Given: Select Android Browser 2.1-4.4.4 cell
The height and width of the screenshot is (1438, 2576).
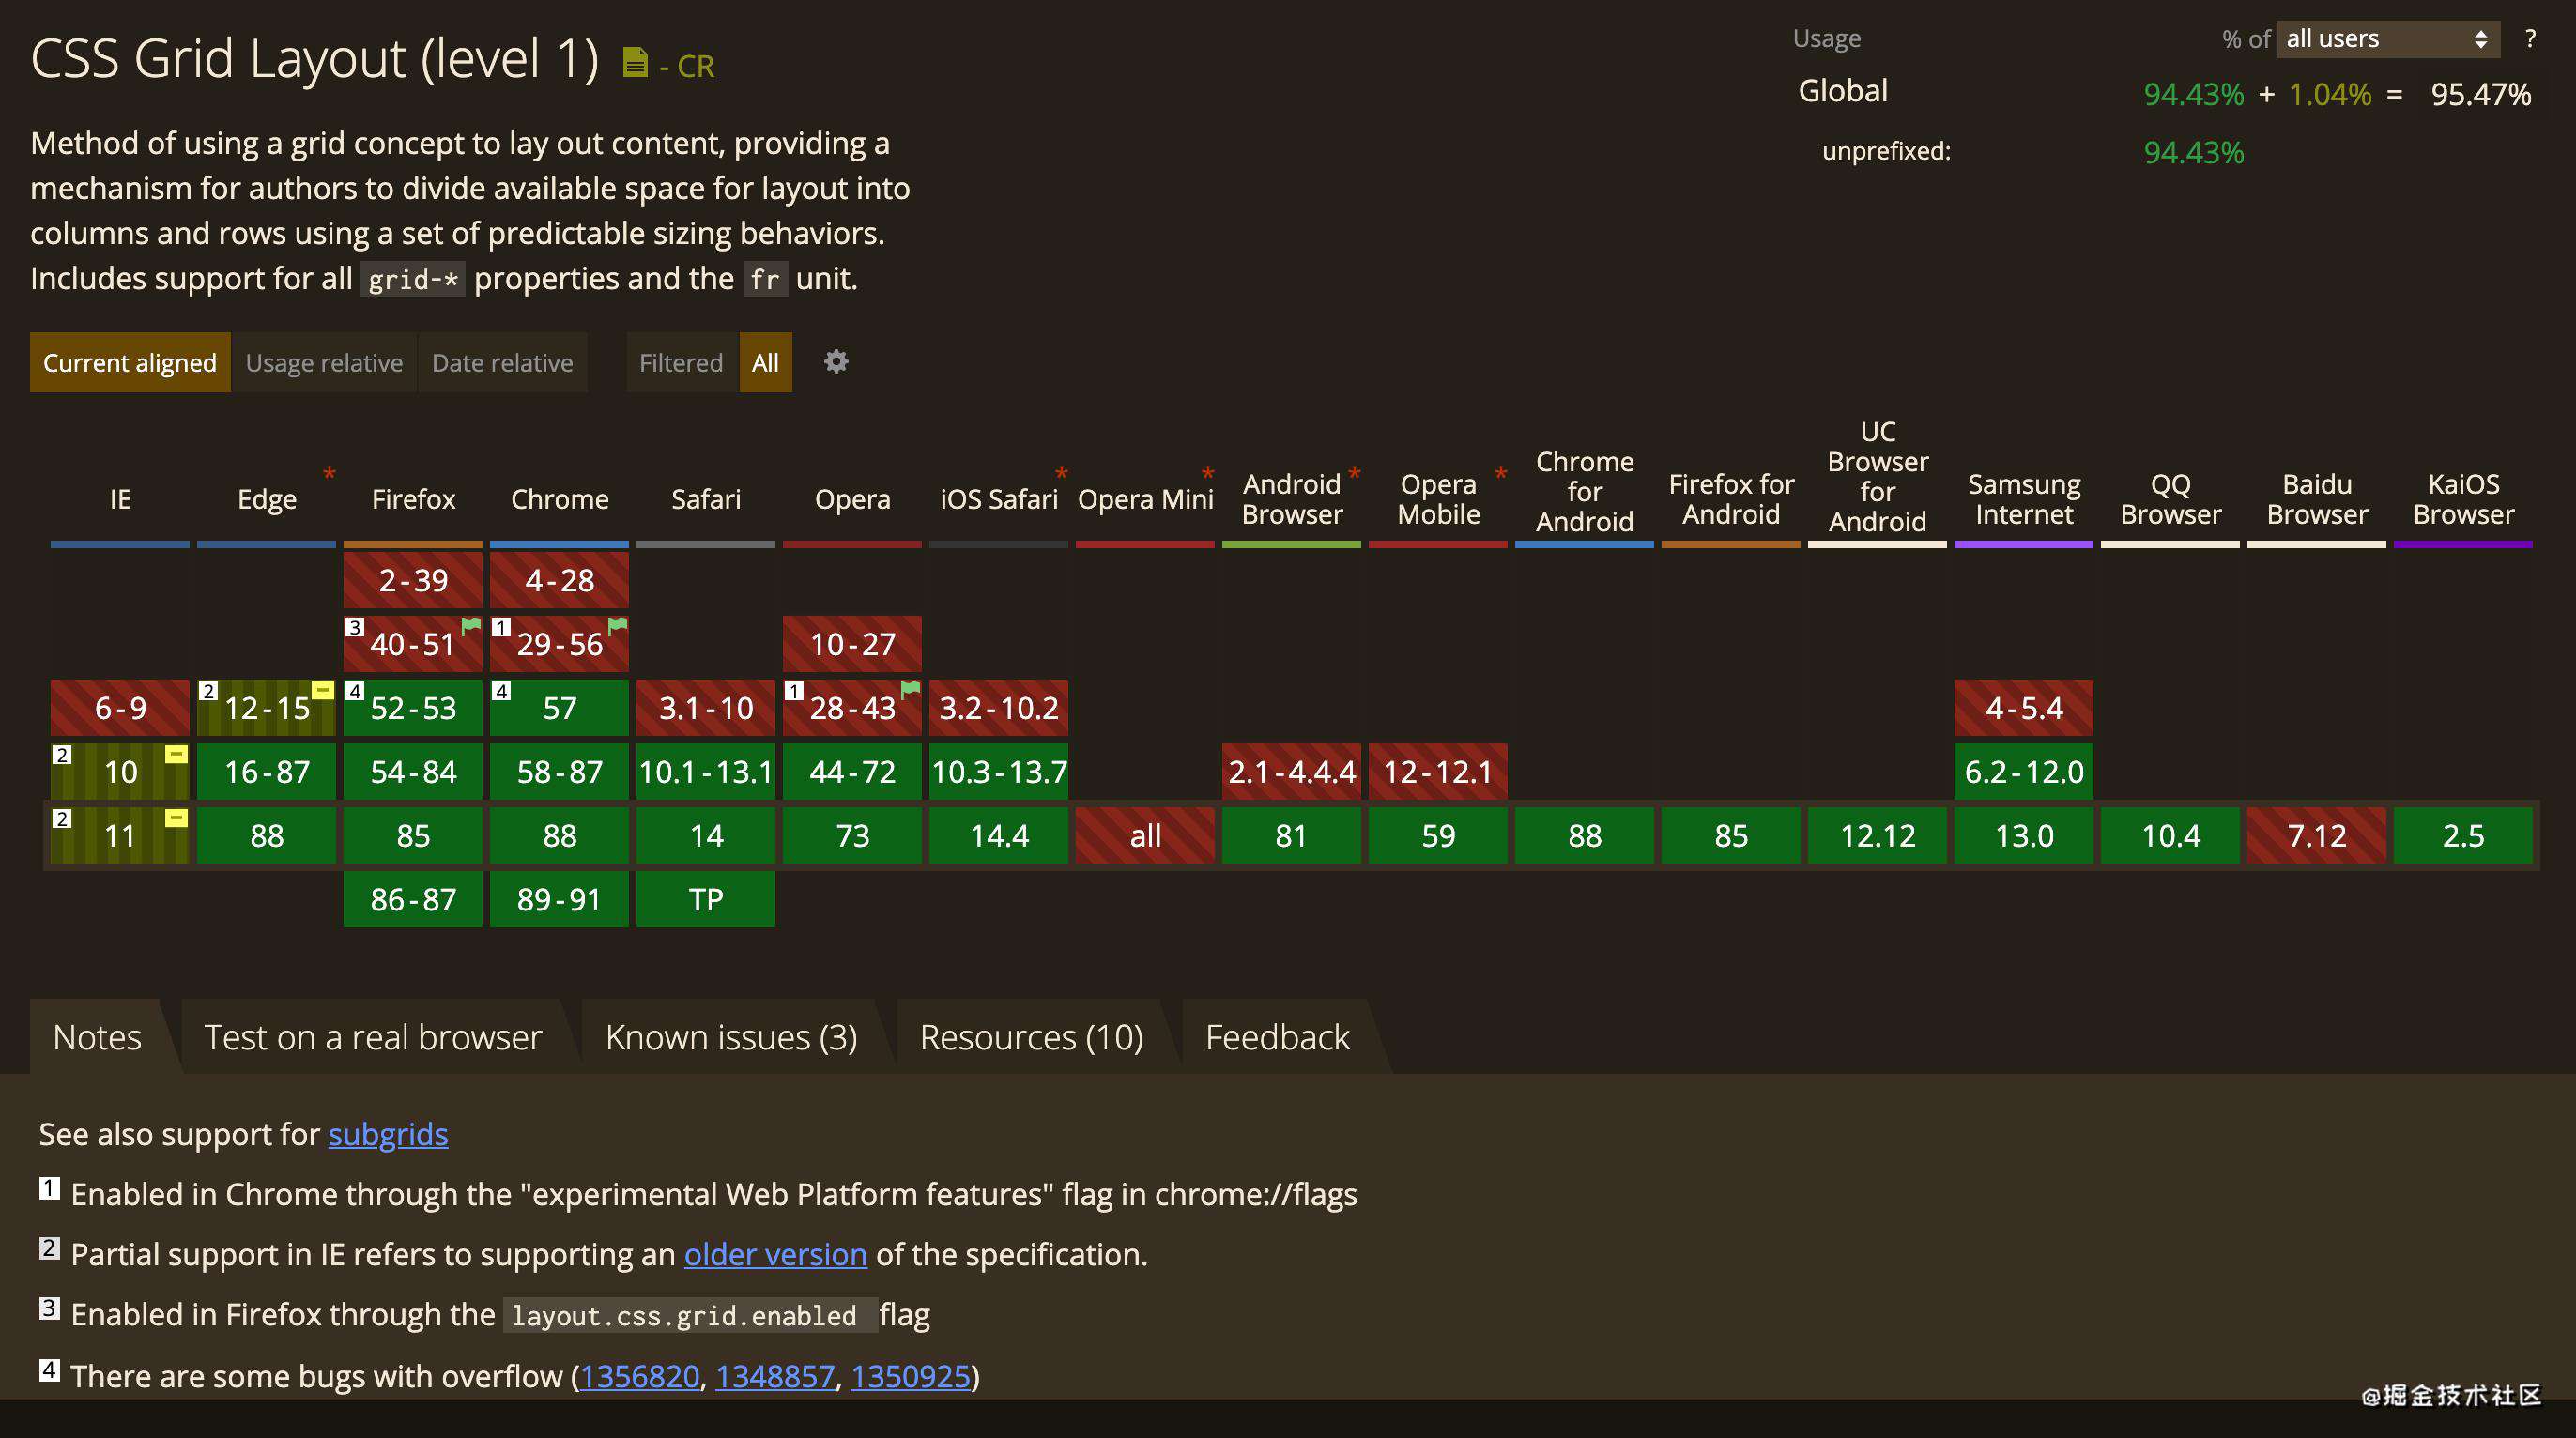Looking at the screenshot, I should 1291,772.
